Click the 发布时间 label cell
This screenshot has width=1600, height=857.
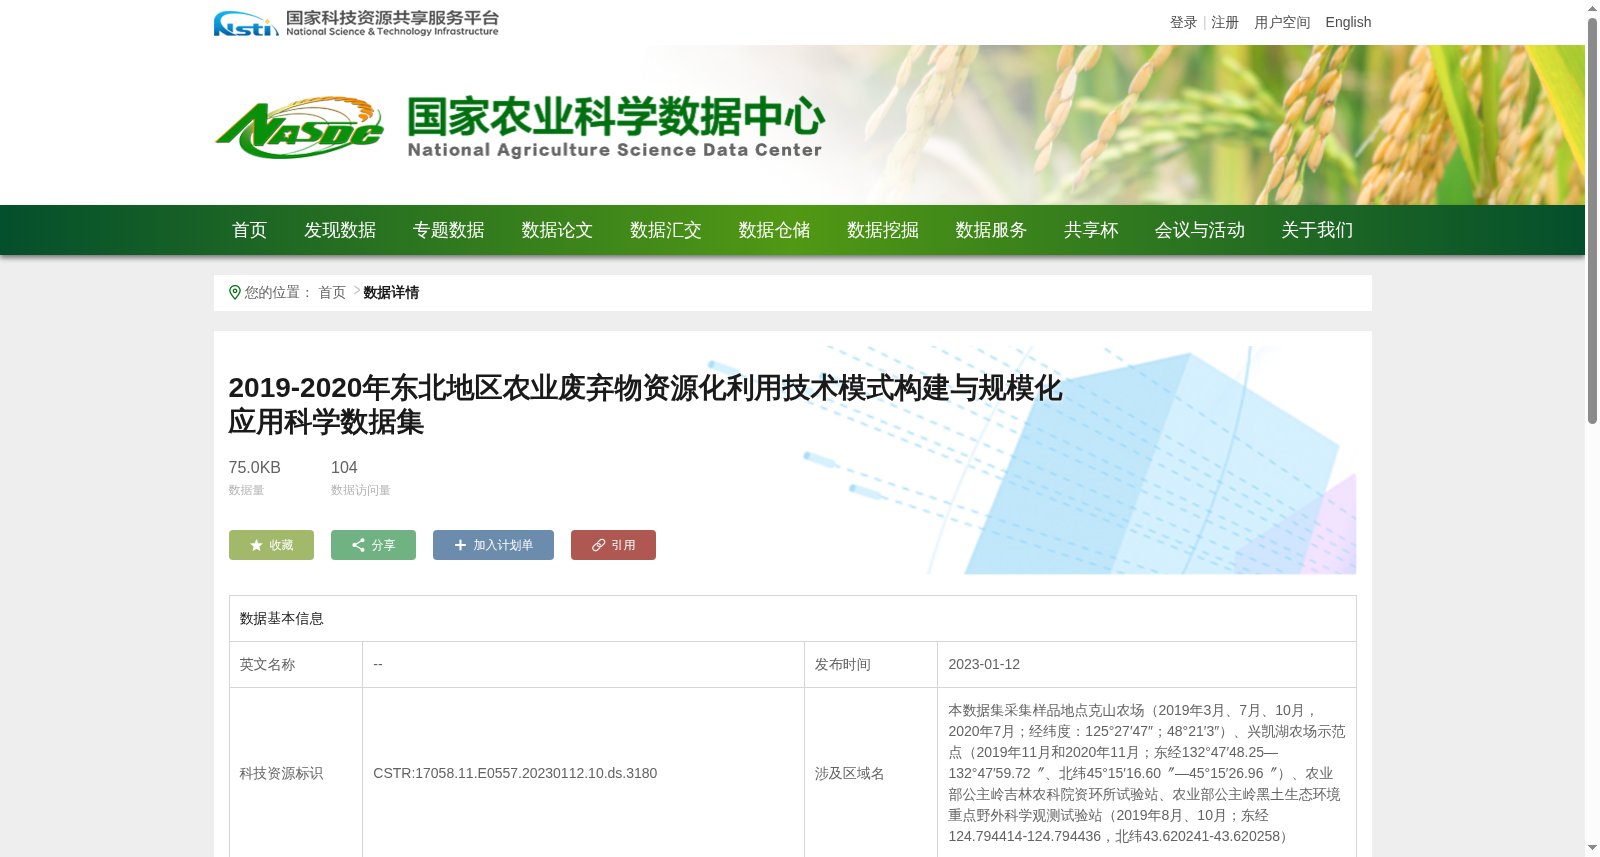tap(871, 665)
